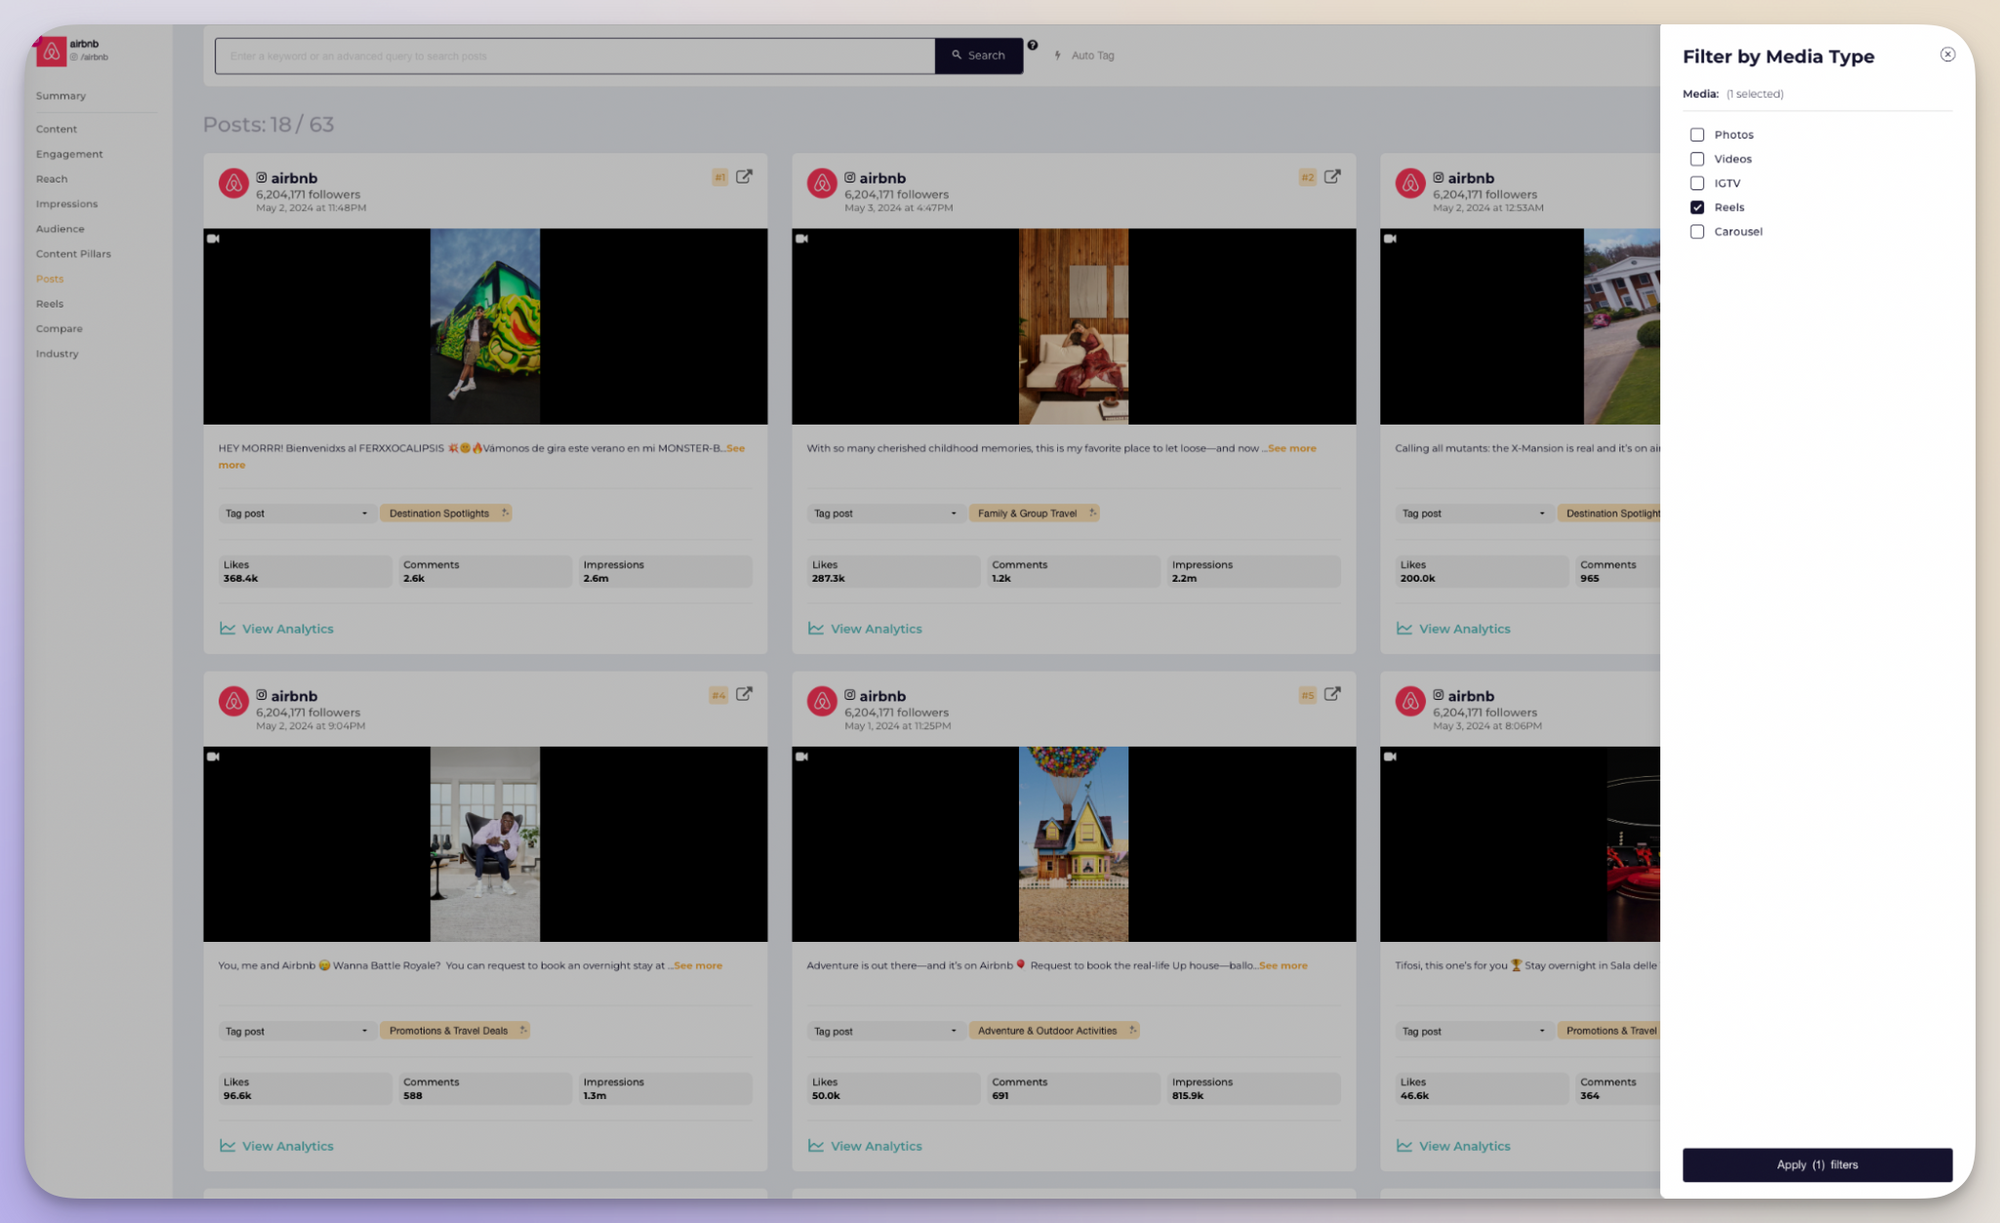Open Tag post dropdown on 287.3k likes post
The image size is (2000, 1223).
coord(885,513)
